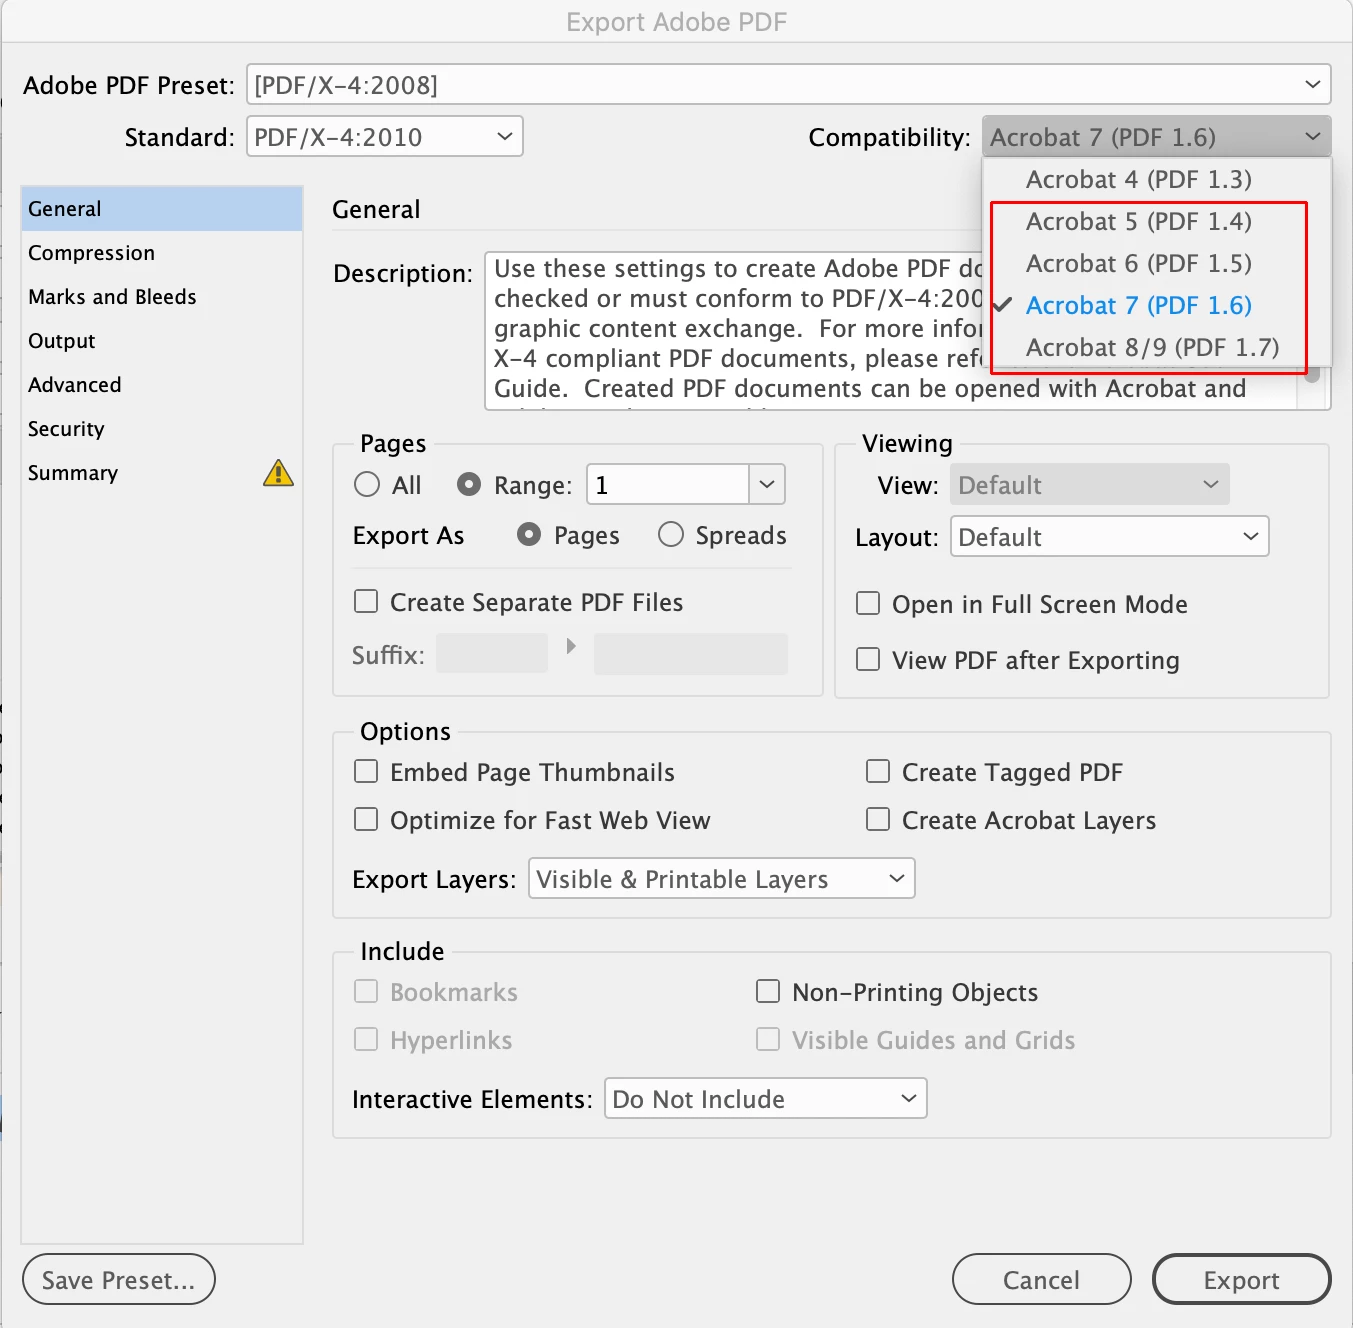Click the disabled Hyperlinks checkbox
The image size is (1353, 1328).
click(x=366, y=1039)
